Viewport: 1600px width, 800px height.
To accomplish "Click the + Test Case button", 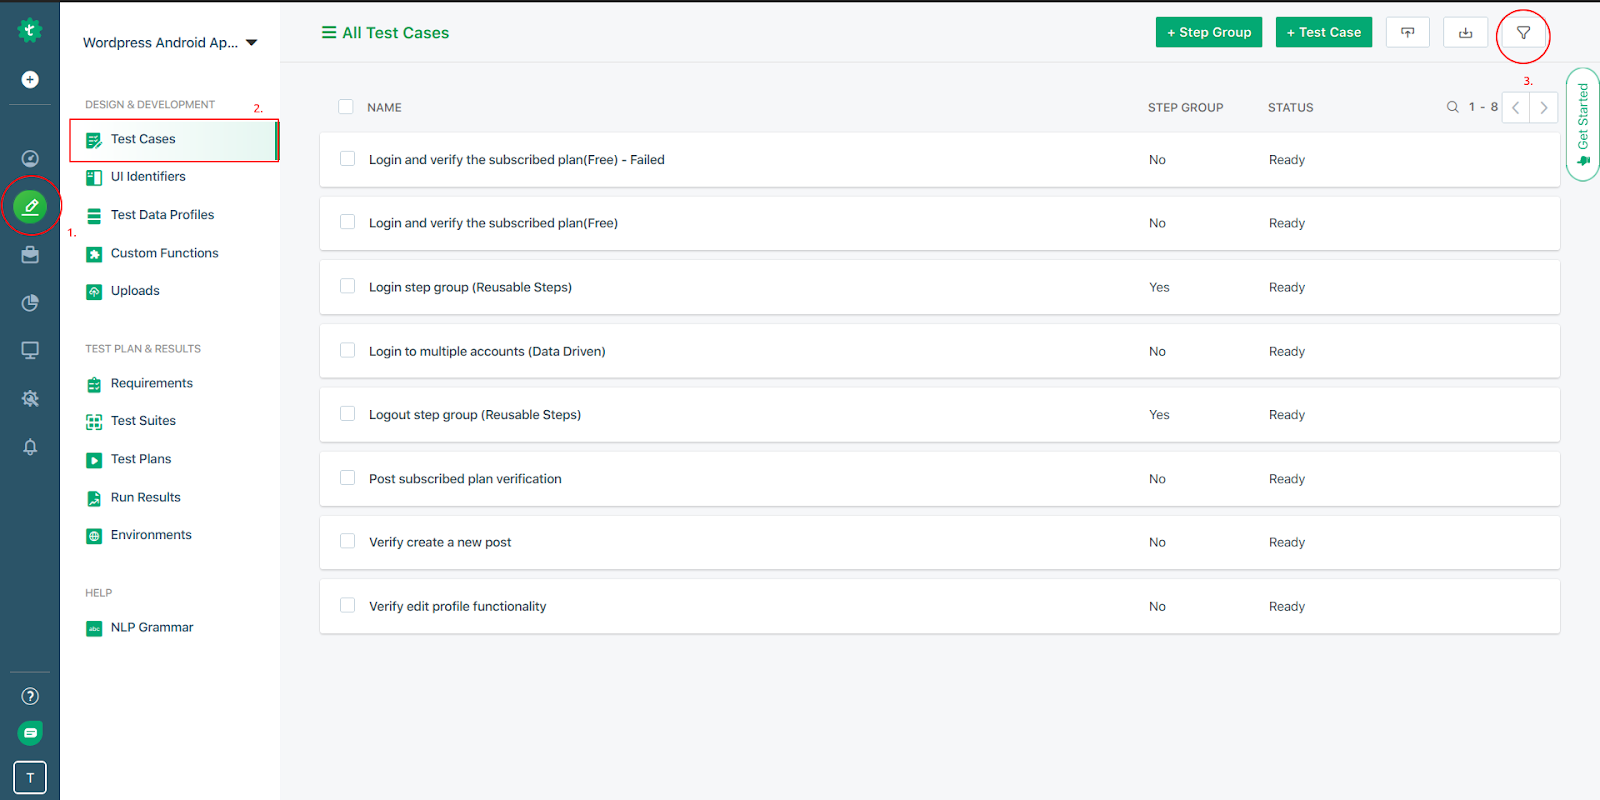I will [1324, 32].
